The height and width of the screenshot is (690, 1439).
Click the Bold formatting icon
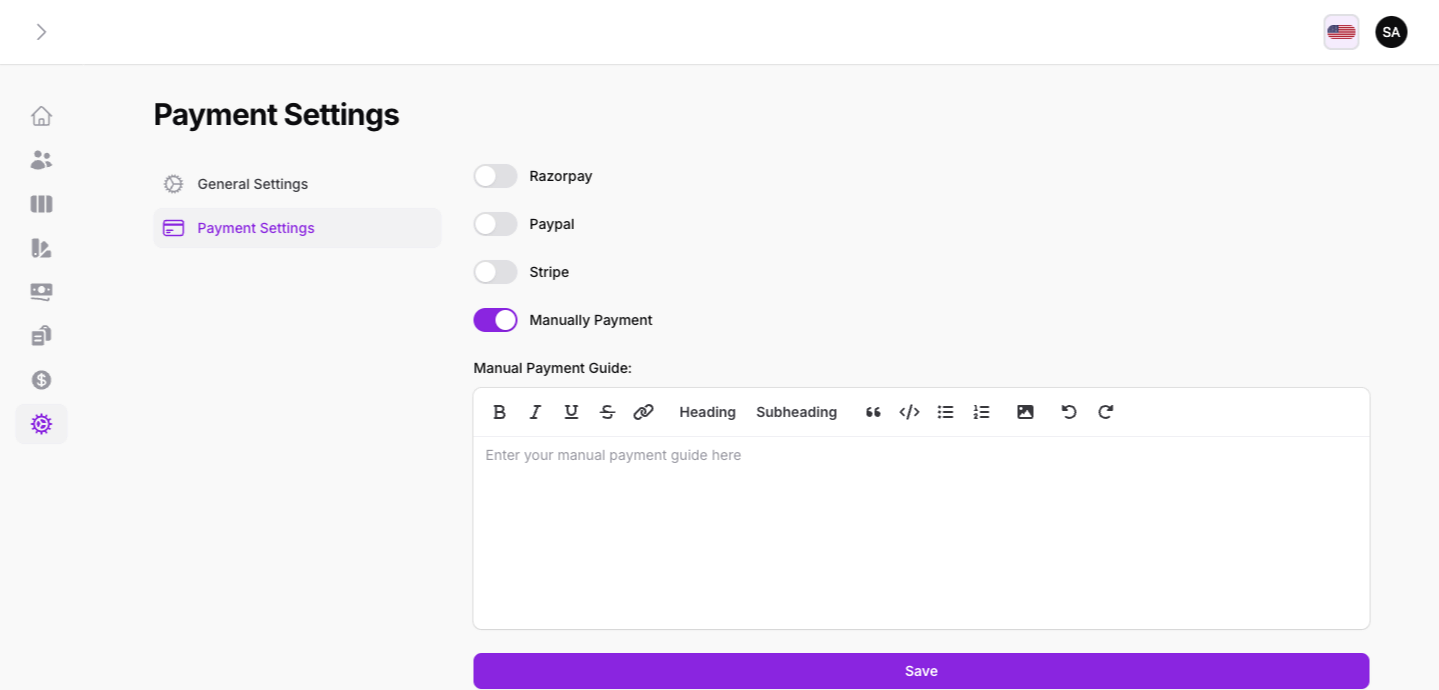point(499,412)
